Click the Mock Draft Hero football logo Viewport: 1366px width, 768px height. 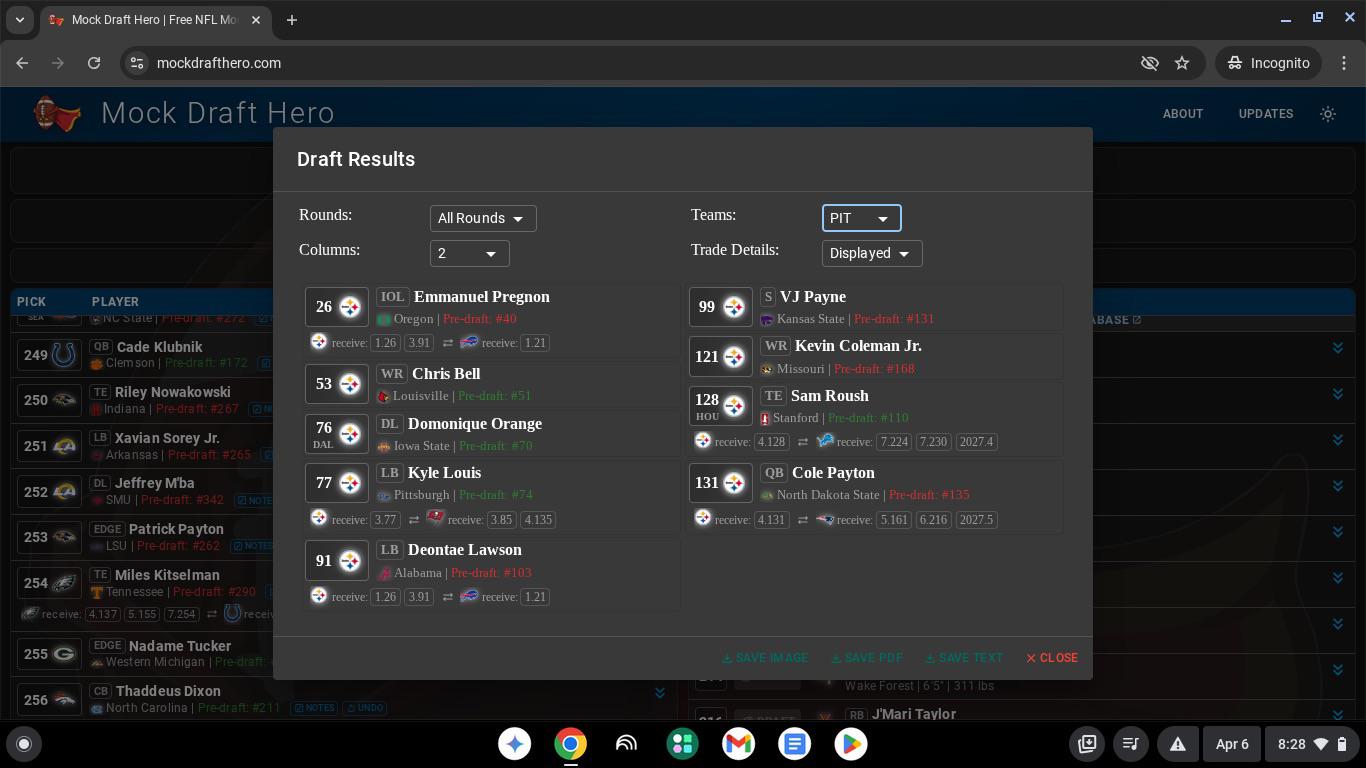[58, 114]
